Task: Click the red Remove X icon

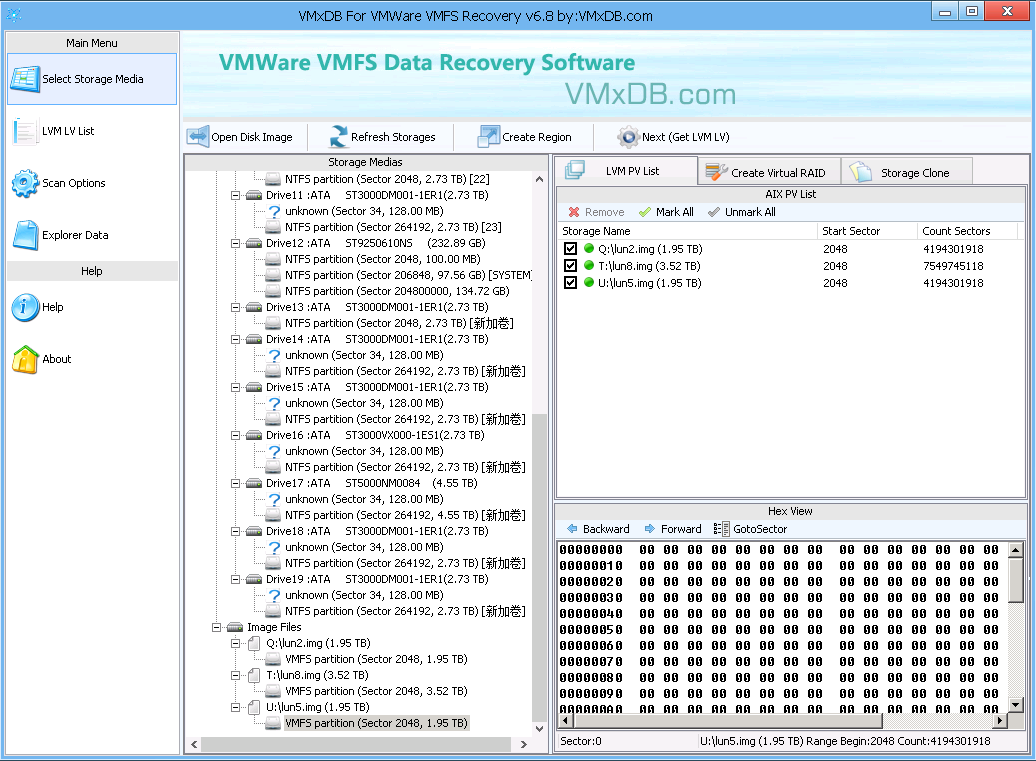Action: 574,212
